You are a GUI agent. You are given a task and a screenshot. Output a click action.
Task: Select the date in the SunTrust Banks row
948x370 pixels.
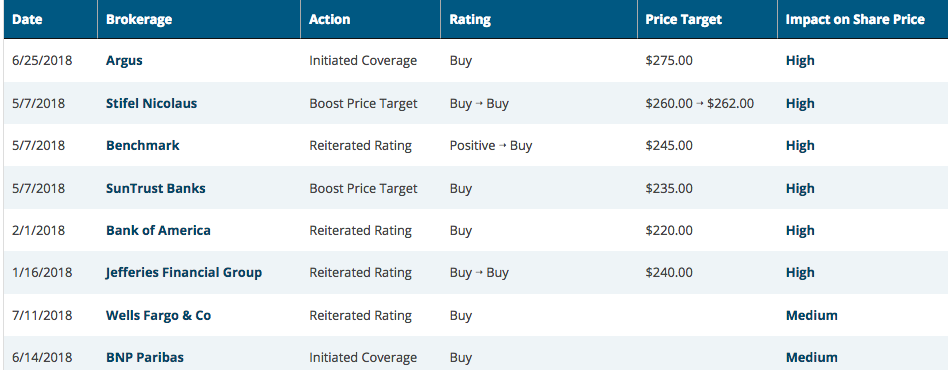pyautogui.click(x=38, y=188)
